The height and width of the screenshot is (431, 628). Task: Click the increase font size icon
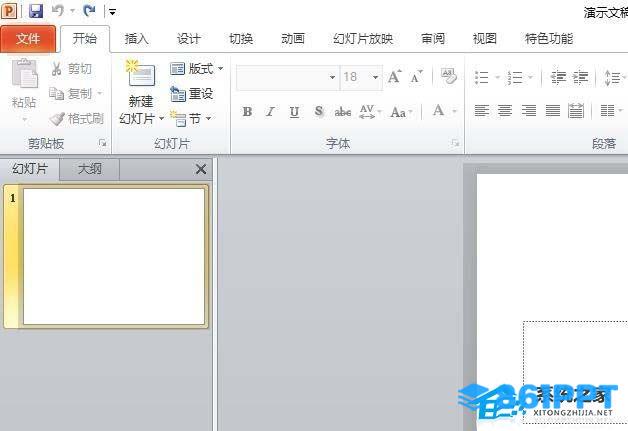(395, 76)
